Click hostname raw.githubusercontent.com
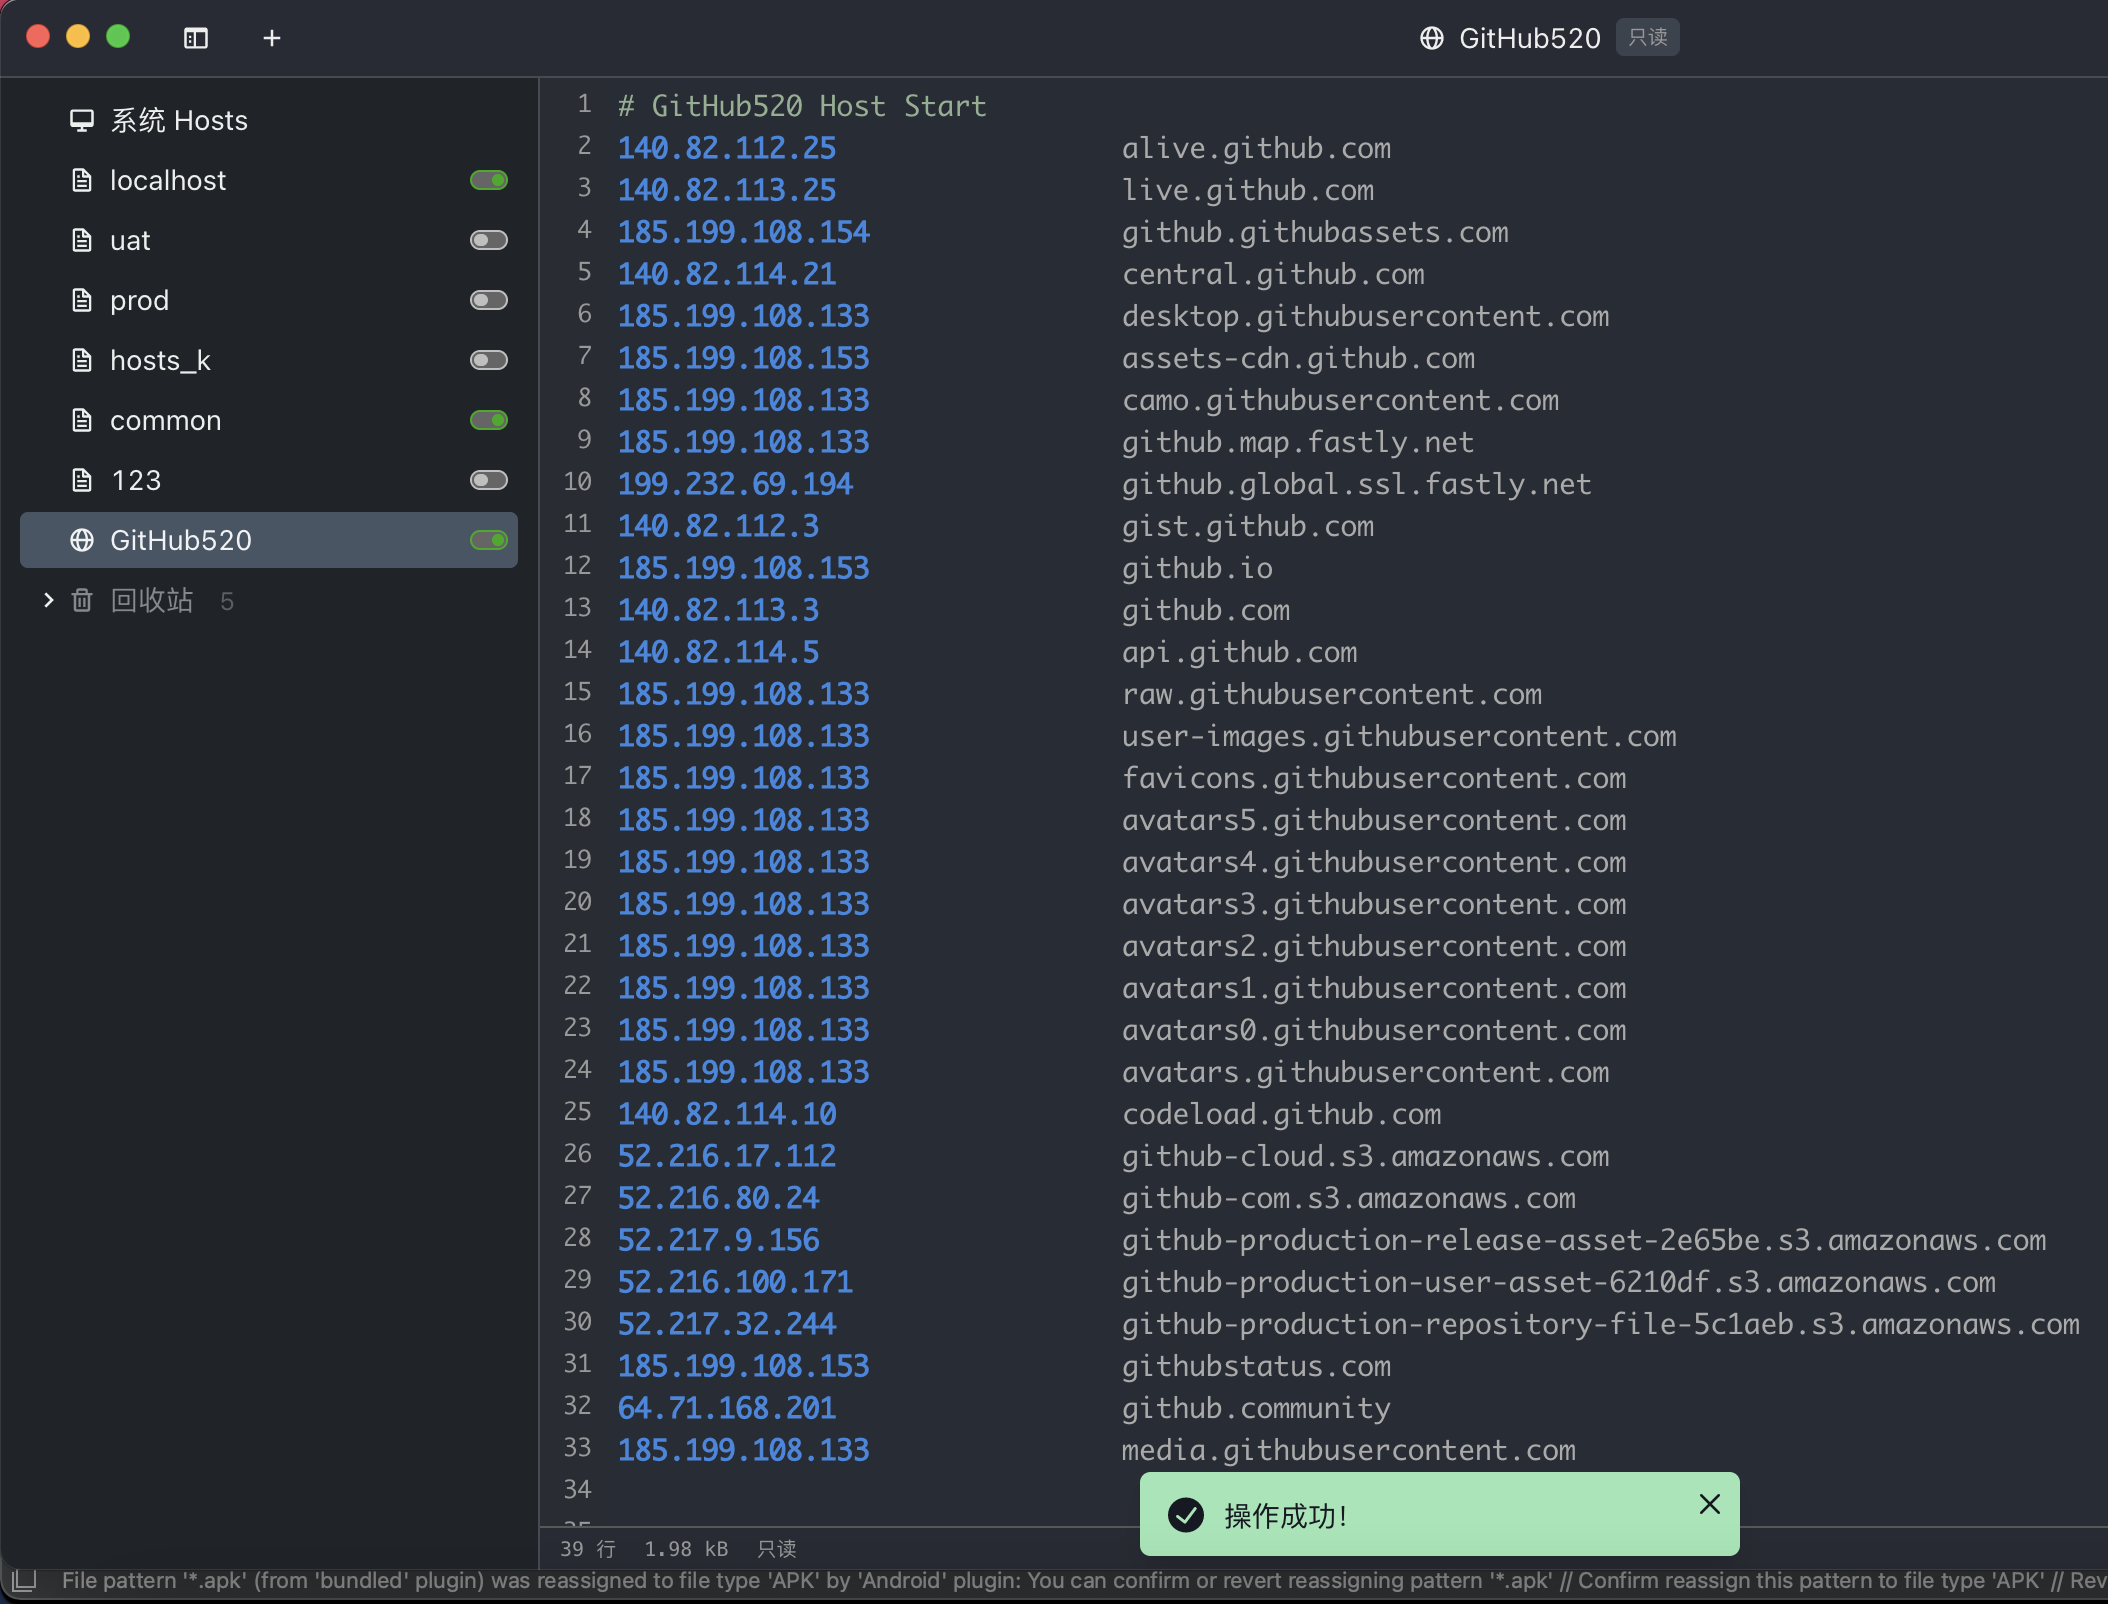The height and width of the screenshot is (1604, 2108). tap(1332, 694)
